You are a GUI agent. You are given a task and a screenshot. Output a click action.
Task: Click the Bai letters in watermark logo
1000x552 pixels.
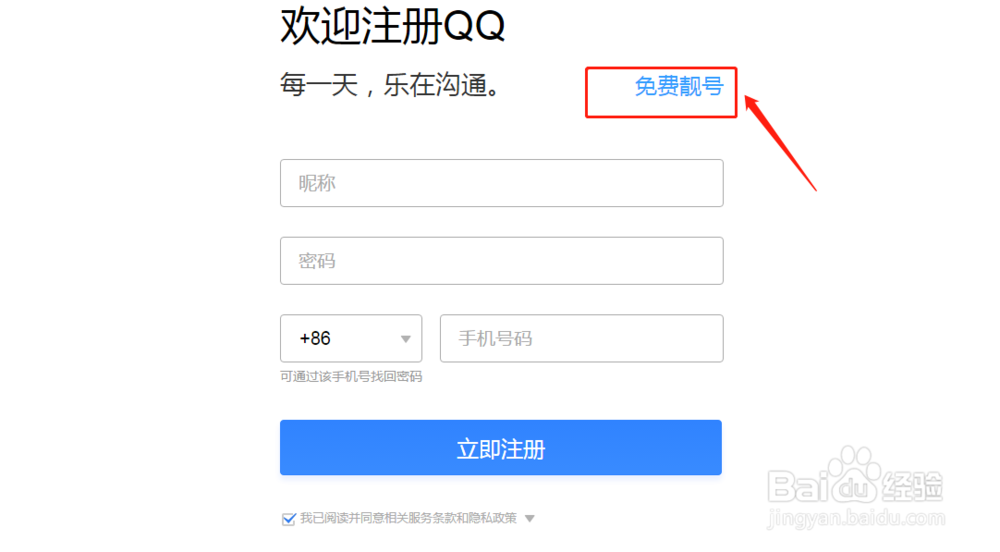pyautogui.click(x=797, y=487)
